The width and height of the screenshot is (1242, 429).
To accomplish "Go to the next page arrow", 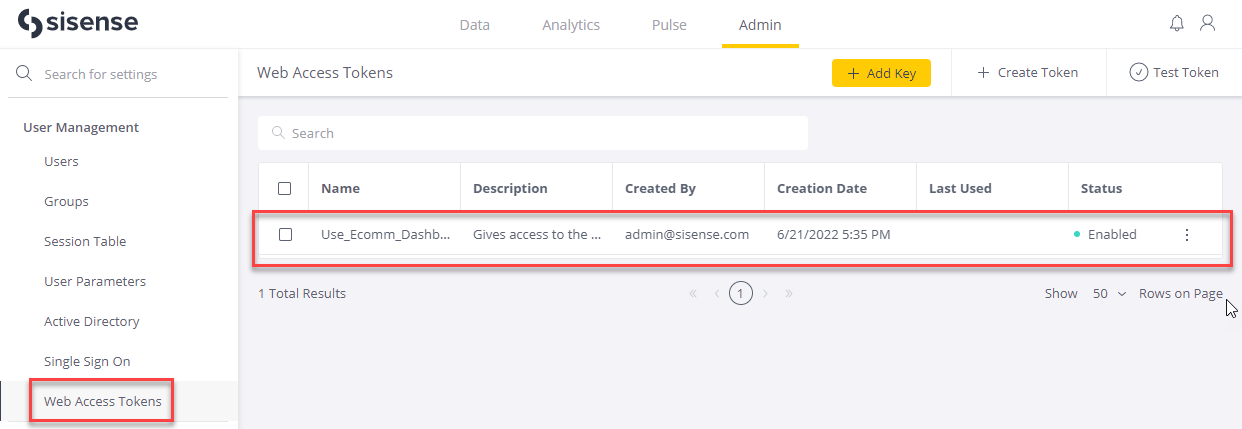I will 765,294.
